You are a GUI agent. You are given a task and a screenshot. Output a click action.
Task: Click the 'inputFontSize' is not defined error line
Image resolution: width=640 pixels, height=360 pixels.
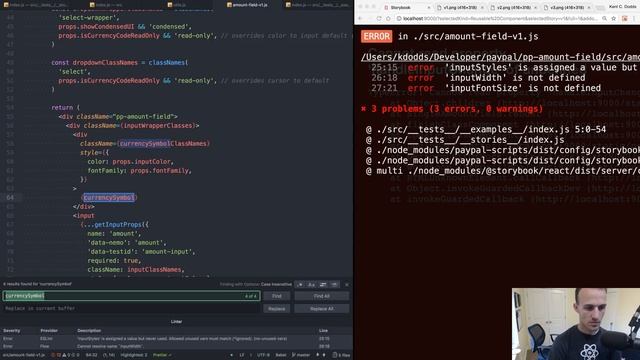(x=486, y=88)
